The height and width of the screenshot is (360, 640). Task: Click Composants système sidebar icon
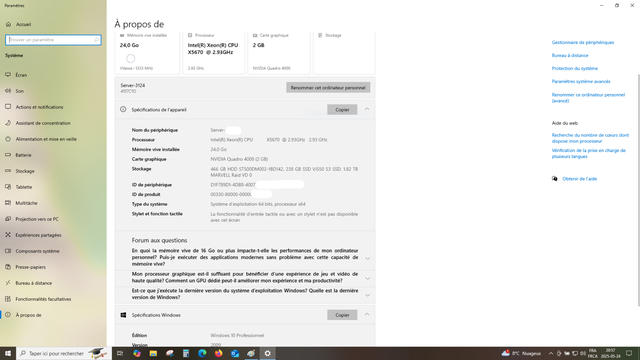pos(8,251)
